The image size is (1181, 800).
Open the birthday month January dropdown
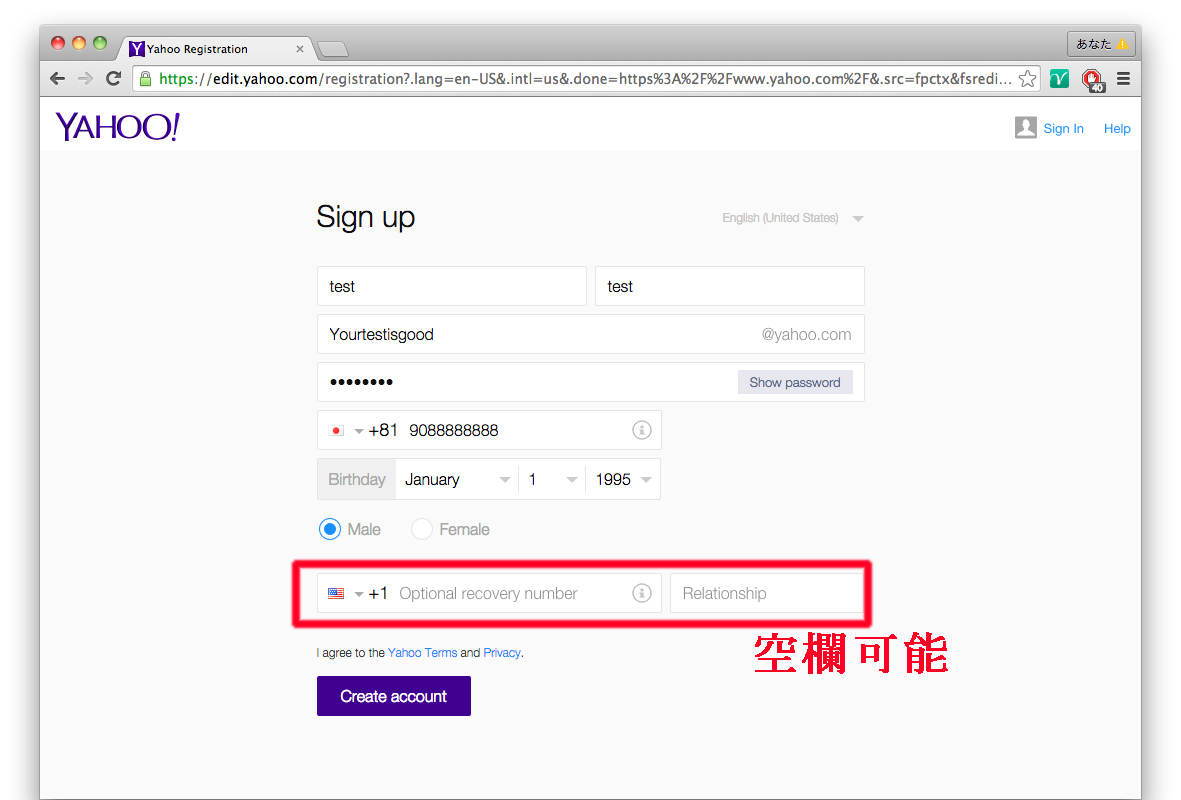point(457,479)
